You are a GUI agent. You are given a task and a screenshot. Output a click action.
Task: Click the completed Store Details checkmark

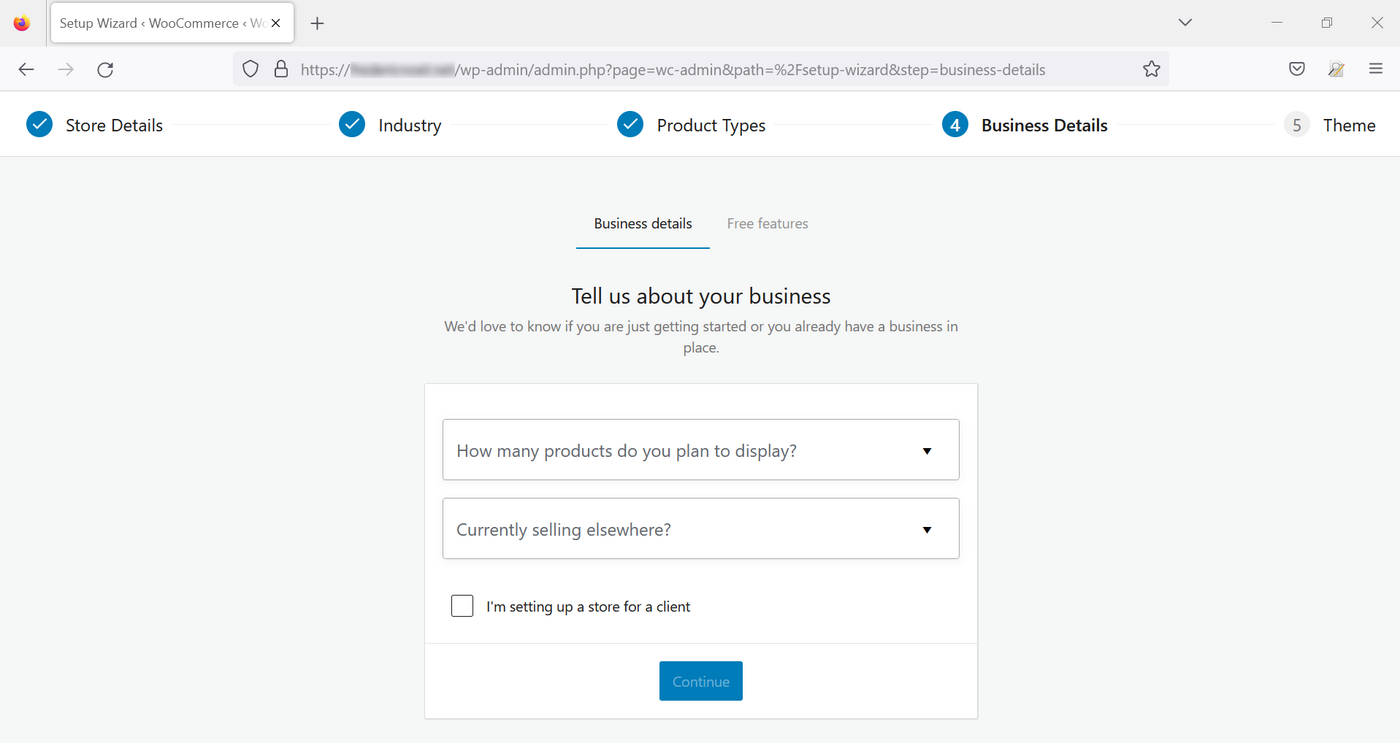tap(39, 124)
